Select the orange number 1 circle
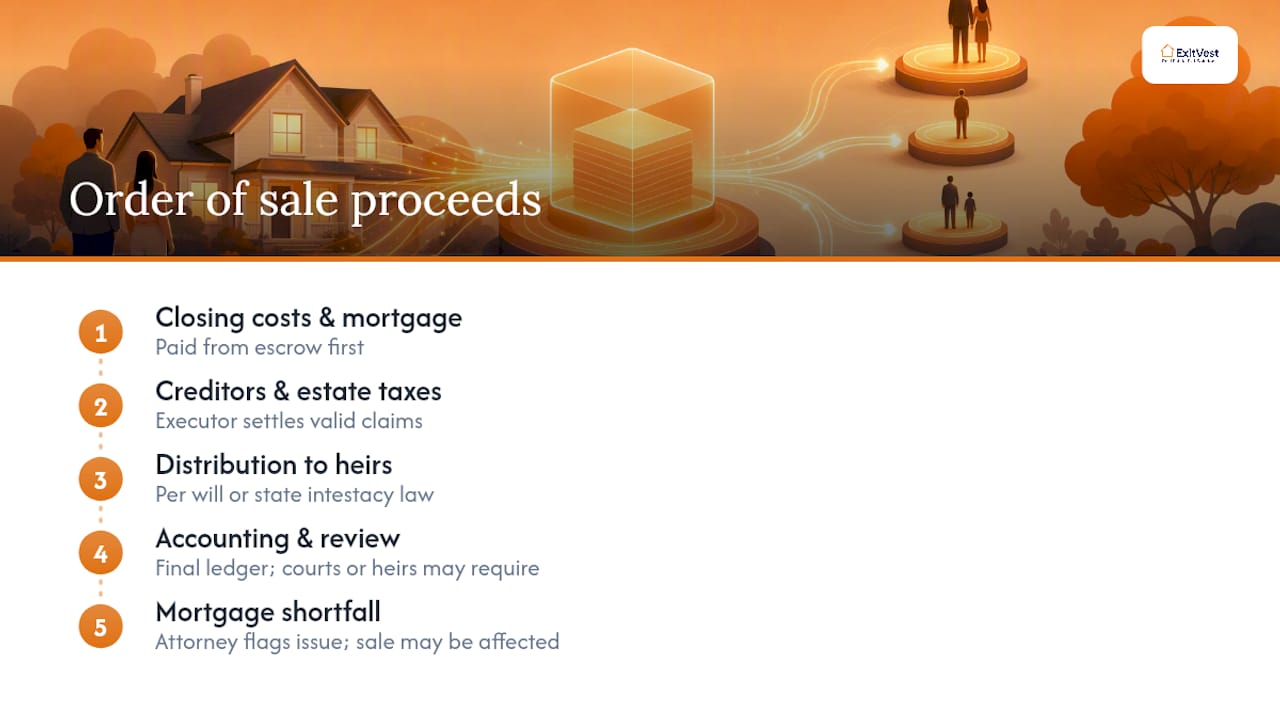The height and width of the screenshot is (720, 1280). click(101, 332)
